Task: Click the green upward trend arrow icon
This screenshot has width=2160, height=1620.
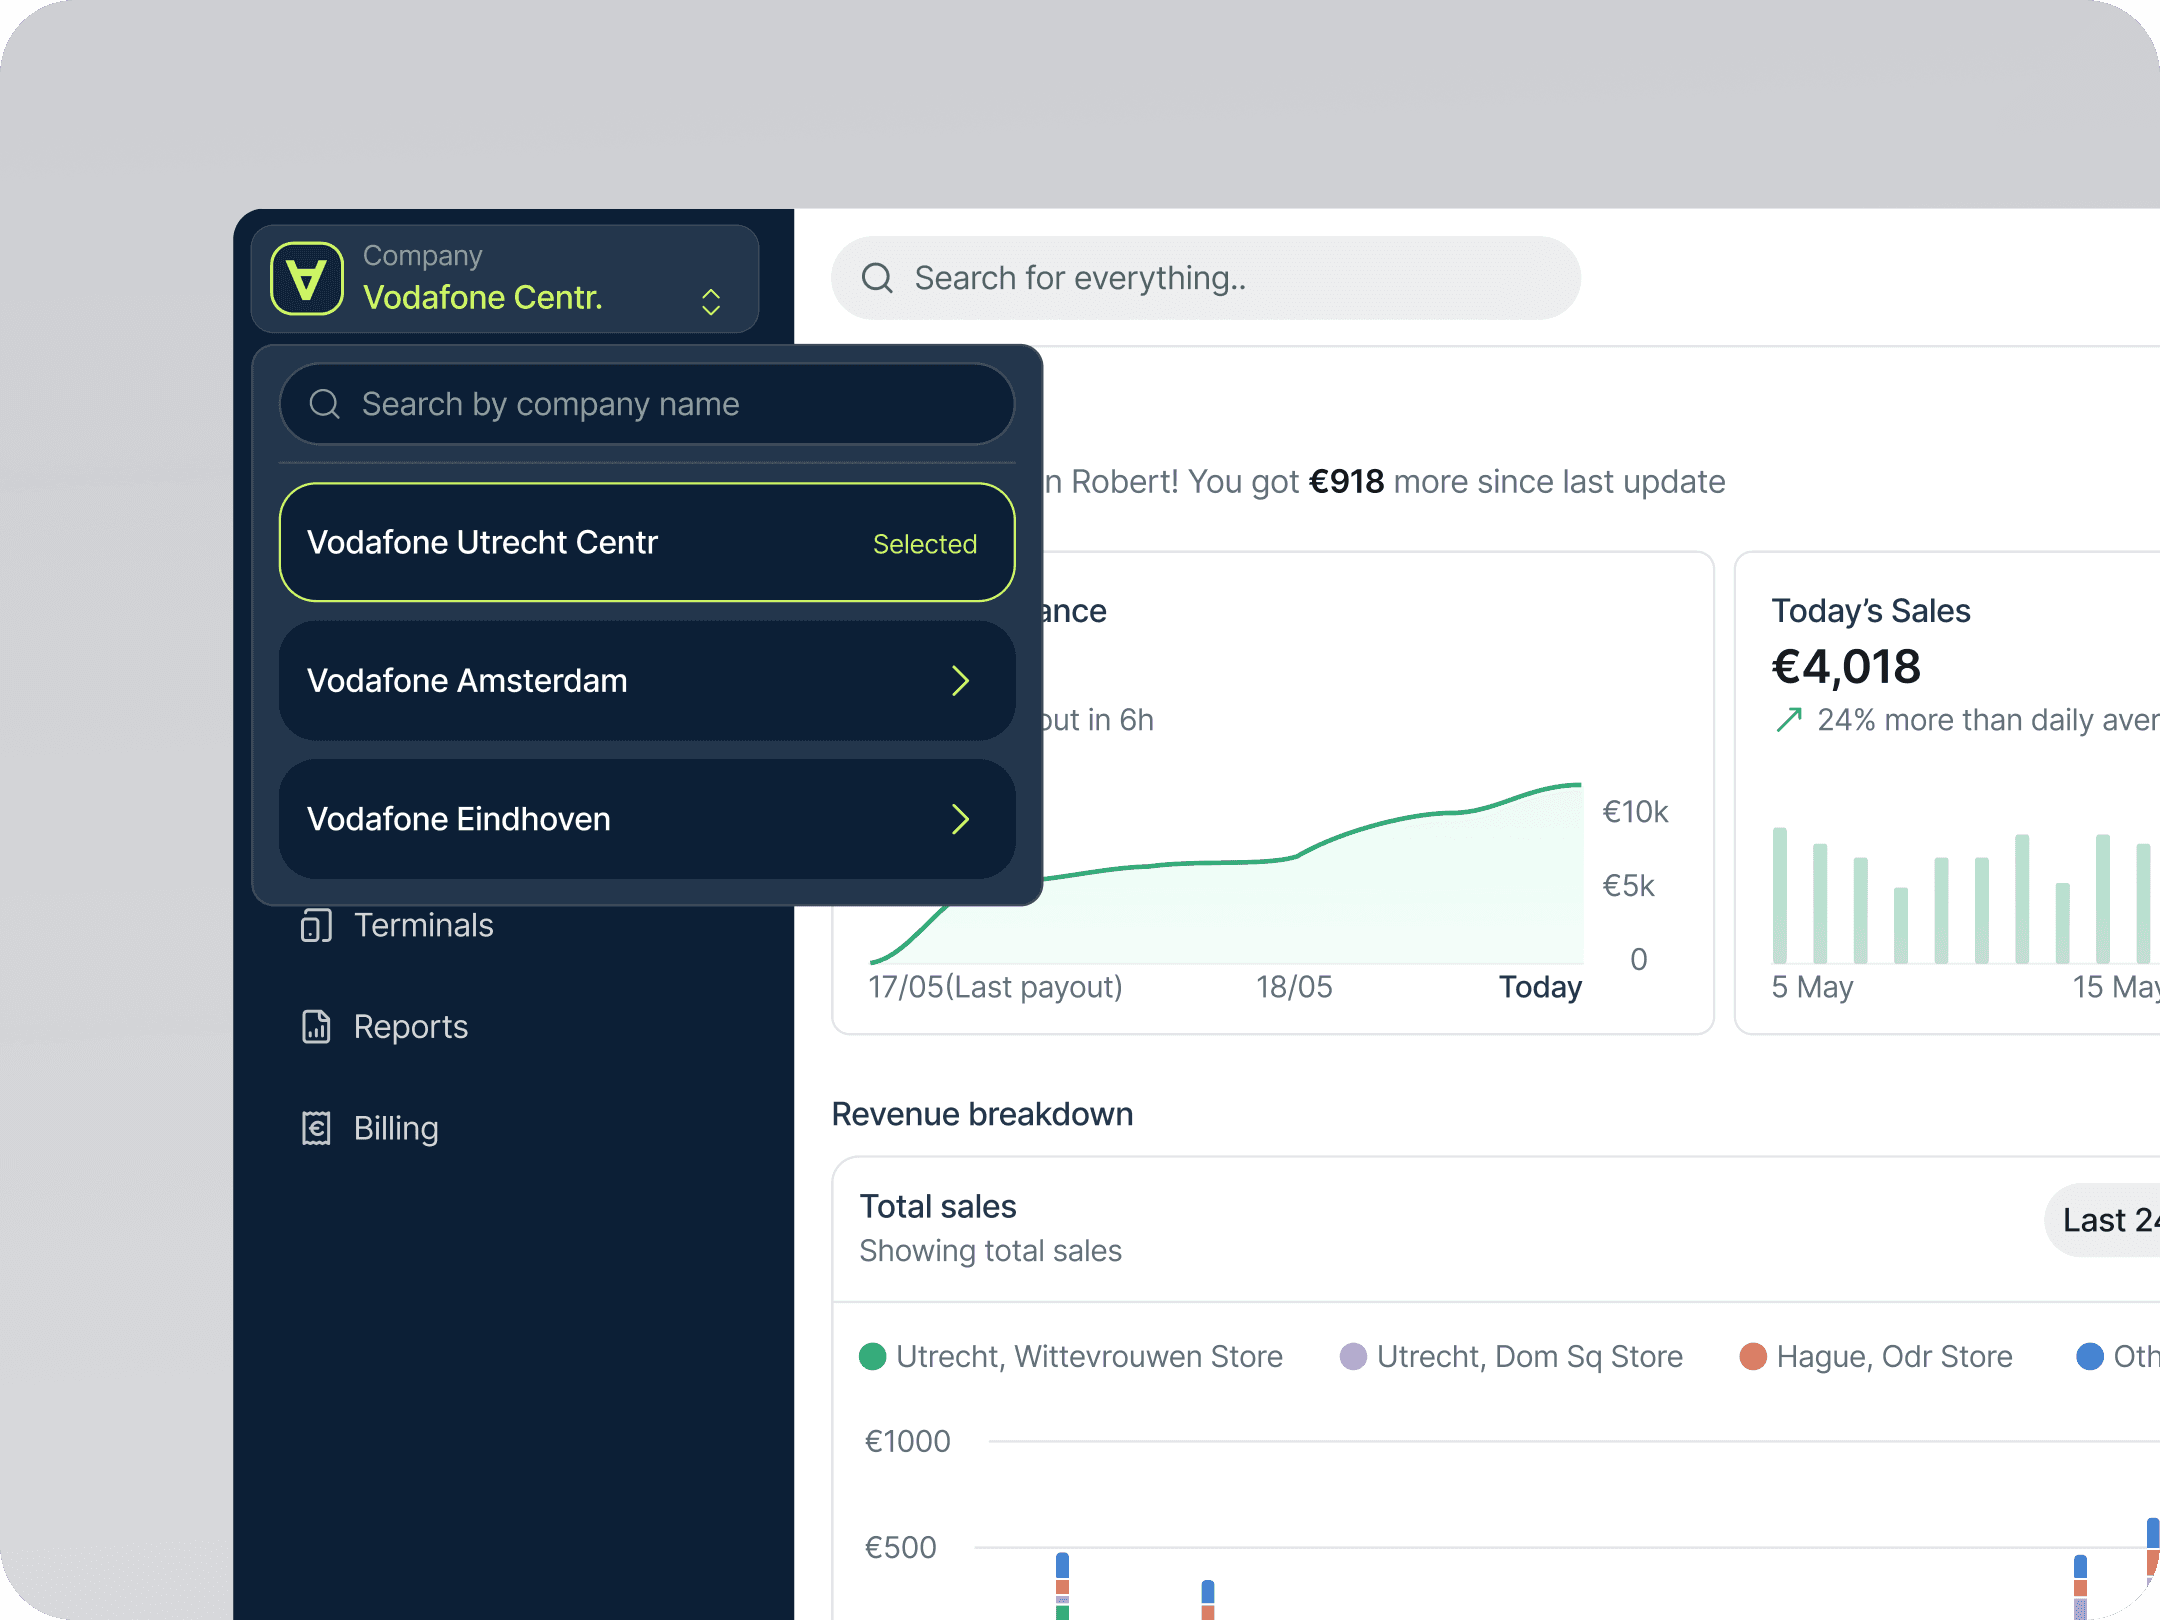Action: tap(1789, 720)
